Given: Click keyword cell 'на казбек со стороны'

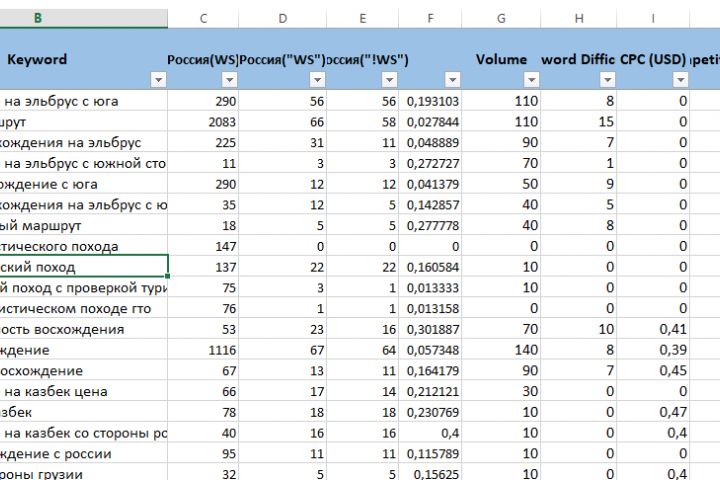Looking at the screenshot, I should [x=84, y=433].
